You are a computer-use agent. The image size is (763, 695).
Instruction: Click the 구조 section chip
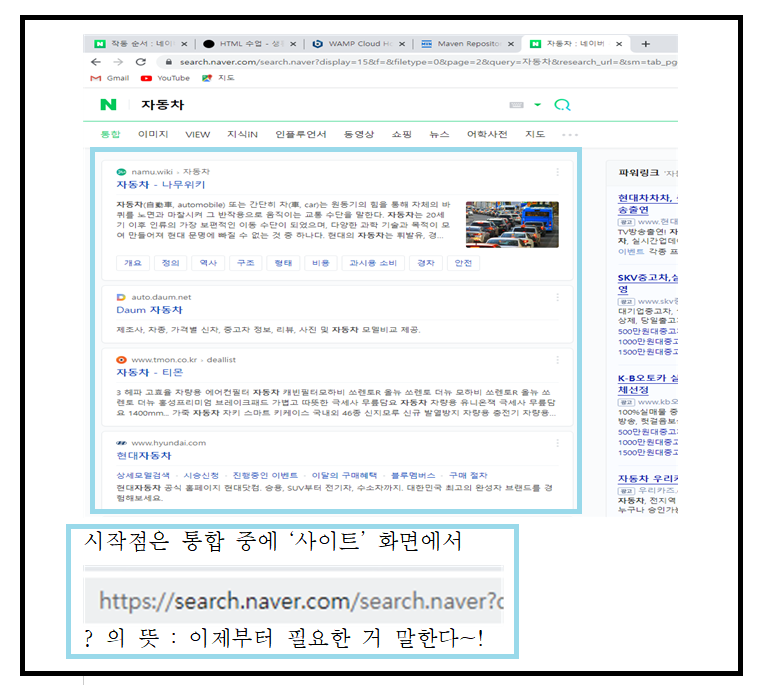[246, 263]
